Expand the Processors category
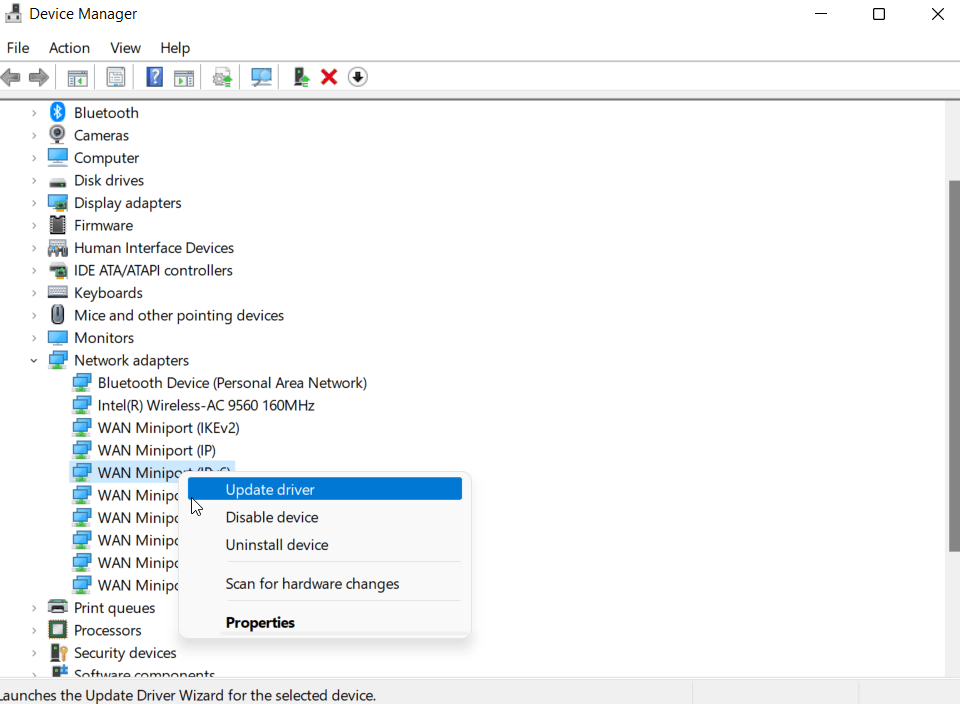Viewport: 960px width, 704px height. click(x=34, y=631)
